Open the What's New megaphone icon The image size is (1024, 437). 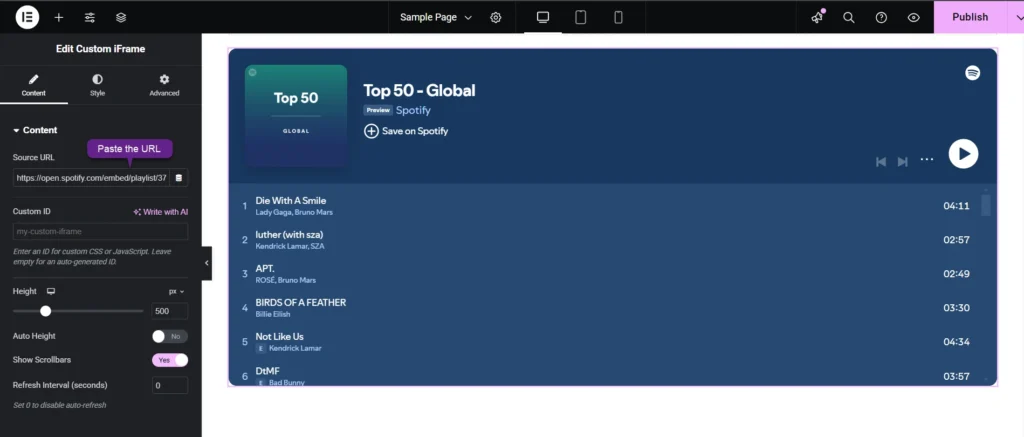pos(817,18)
